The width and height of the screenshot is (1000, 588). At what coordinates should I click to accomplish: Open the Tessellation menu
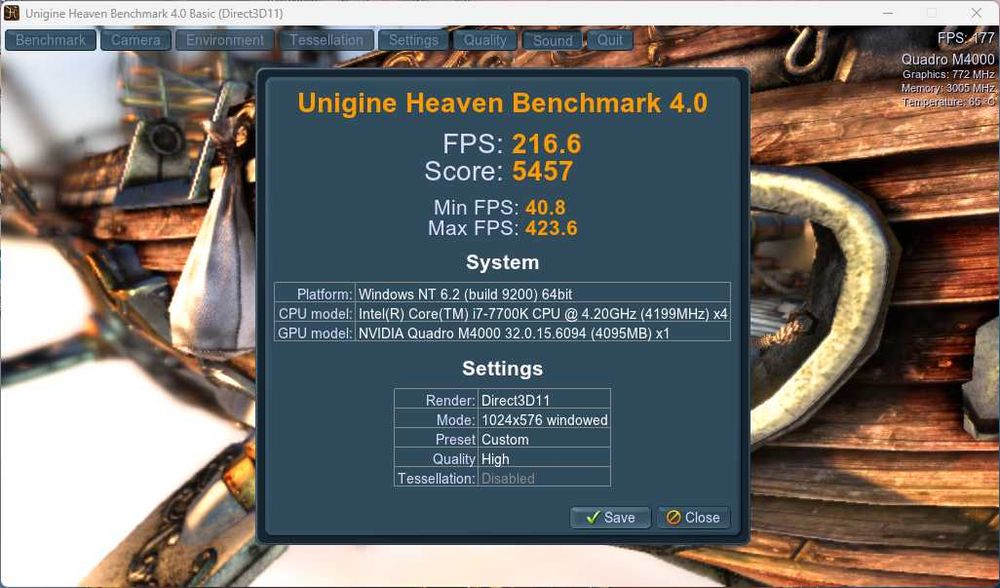coord(326,40)
